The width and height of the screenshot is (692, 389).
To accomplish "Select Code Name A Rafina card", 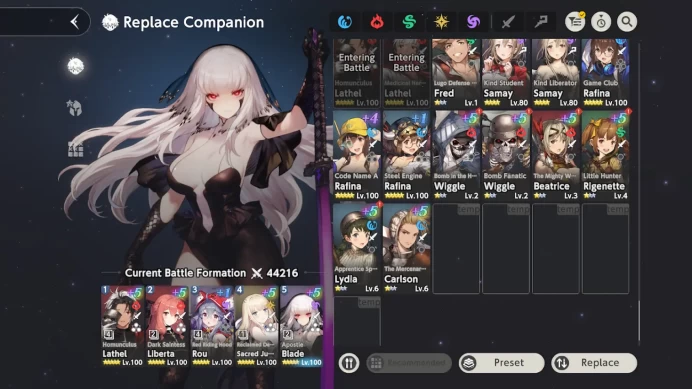I will pyautogui.click(x=357, y=155).
